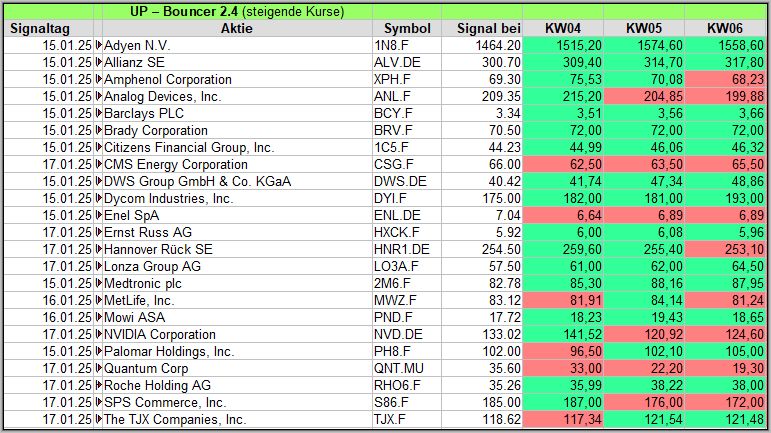Open the arrow beside Roche Holding AG
Screen dimensions: 771x433
(x=99, y=386)
